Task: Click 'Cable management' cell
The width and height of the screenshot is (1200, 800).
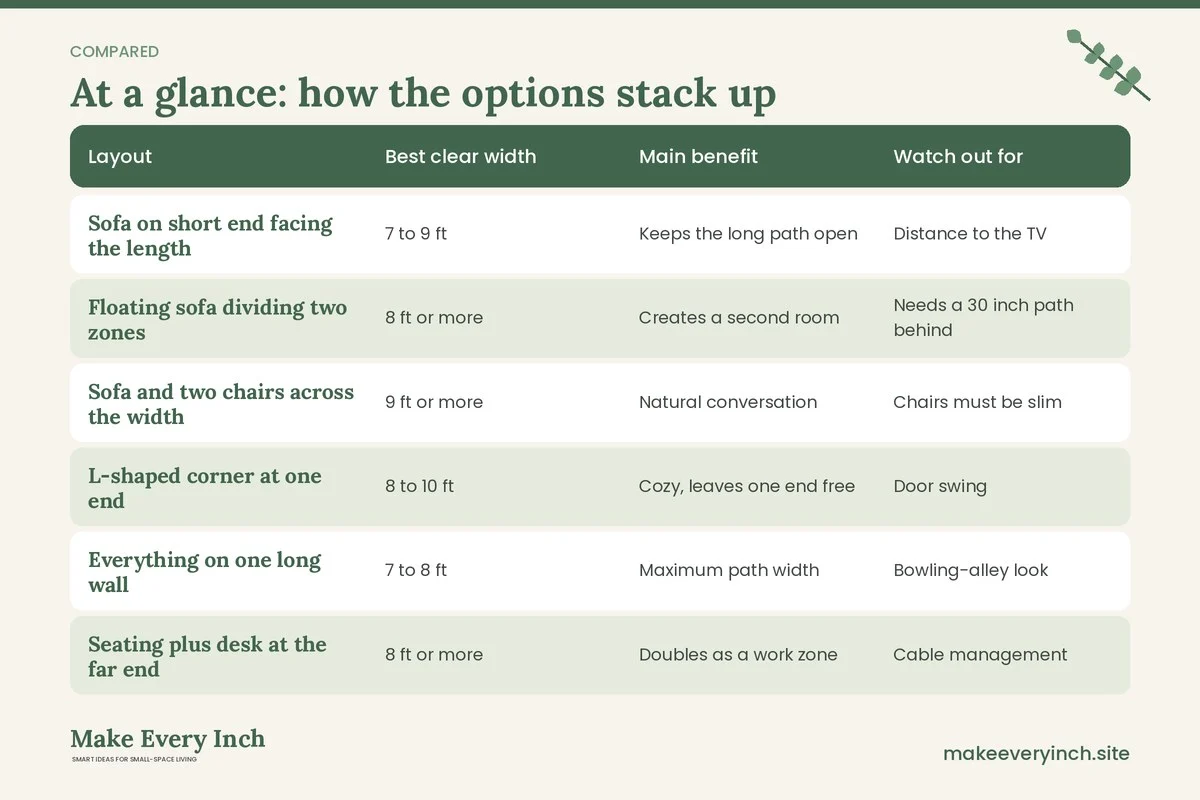Action: point(980,654)
